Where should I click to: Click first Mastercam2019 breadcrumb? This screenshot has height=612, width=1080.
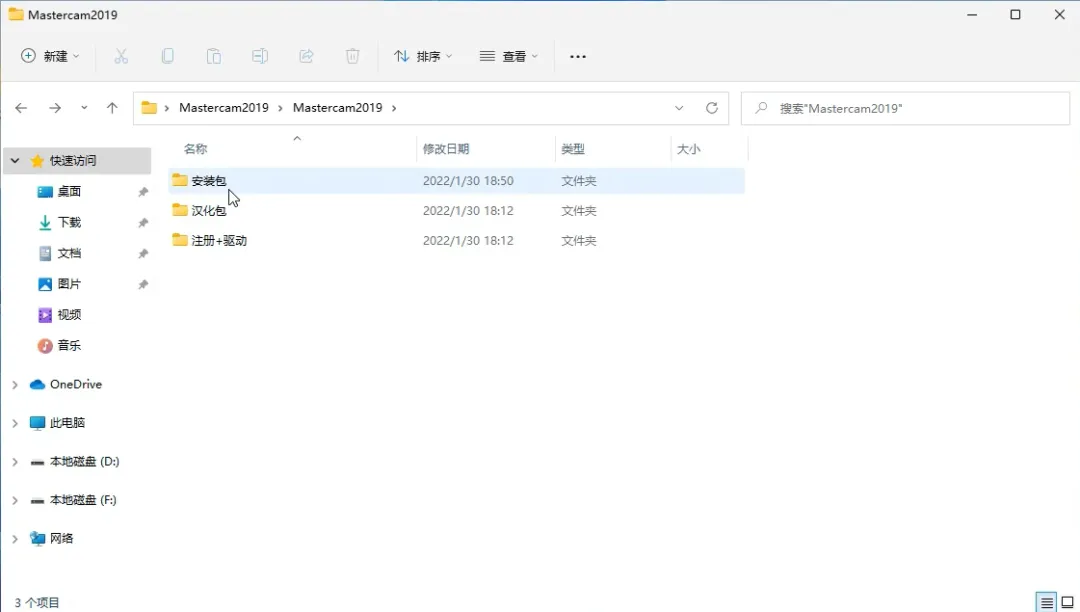coord(224,108)
